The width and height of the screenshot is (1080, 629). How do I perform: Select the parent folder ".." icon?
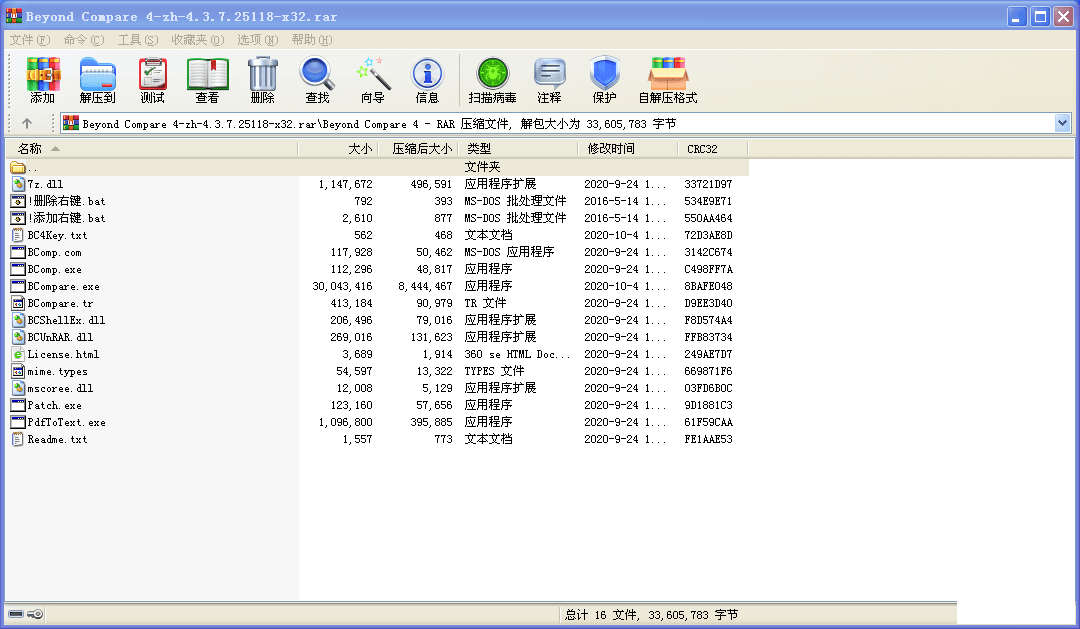pyautogui.click(x=18, y=167)
